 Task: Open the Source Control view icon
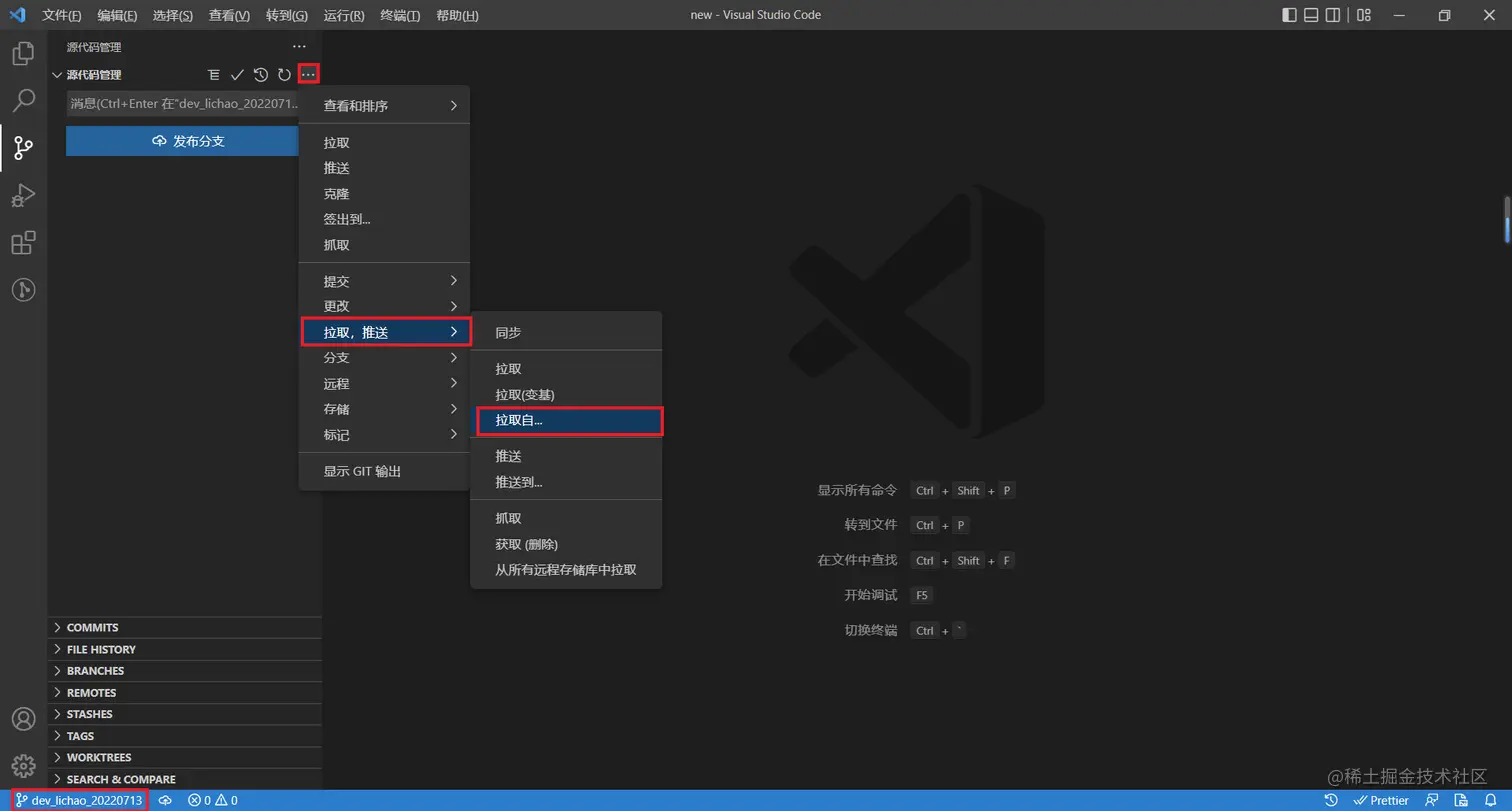(x=23, y=148)
